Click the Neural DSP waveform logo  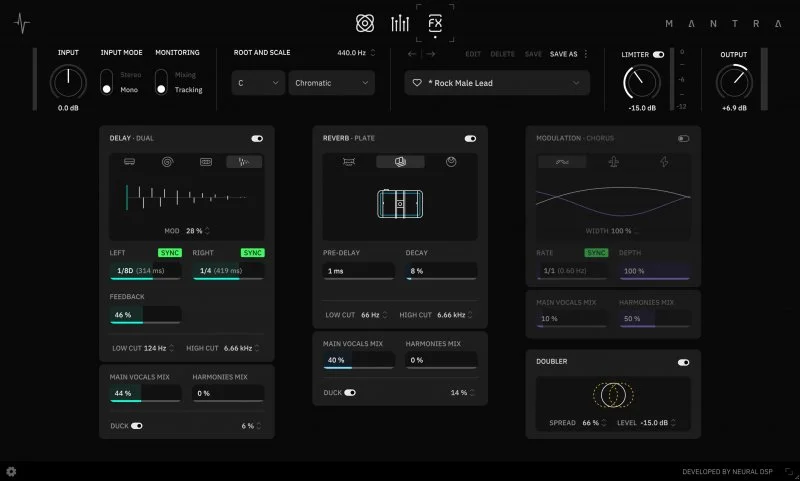coord(22,23)
